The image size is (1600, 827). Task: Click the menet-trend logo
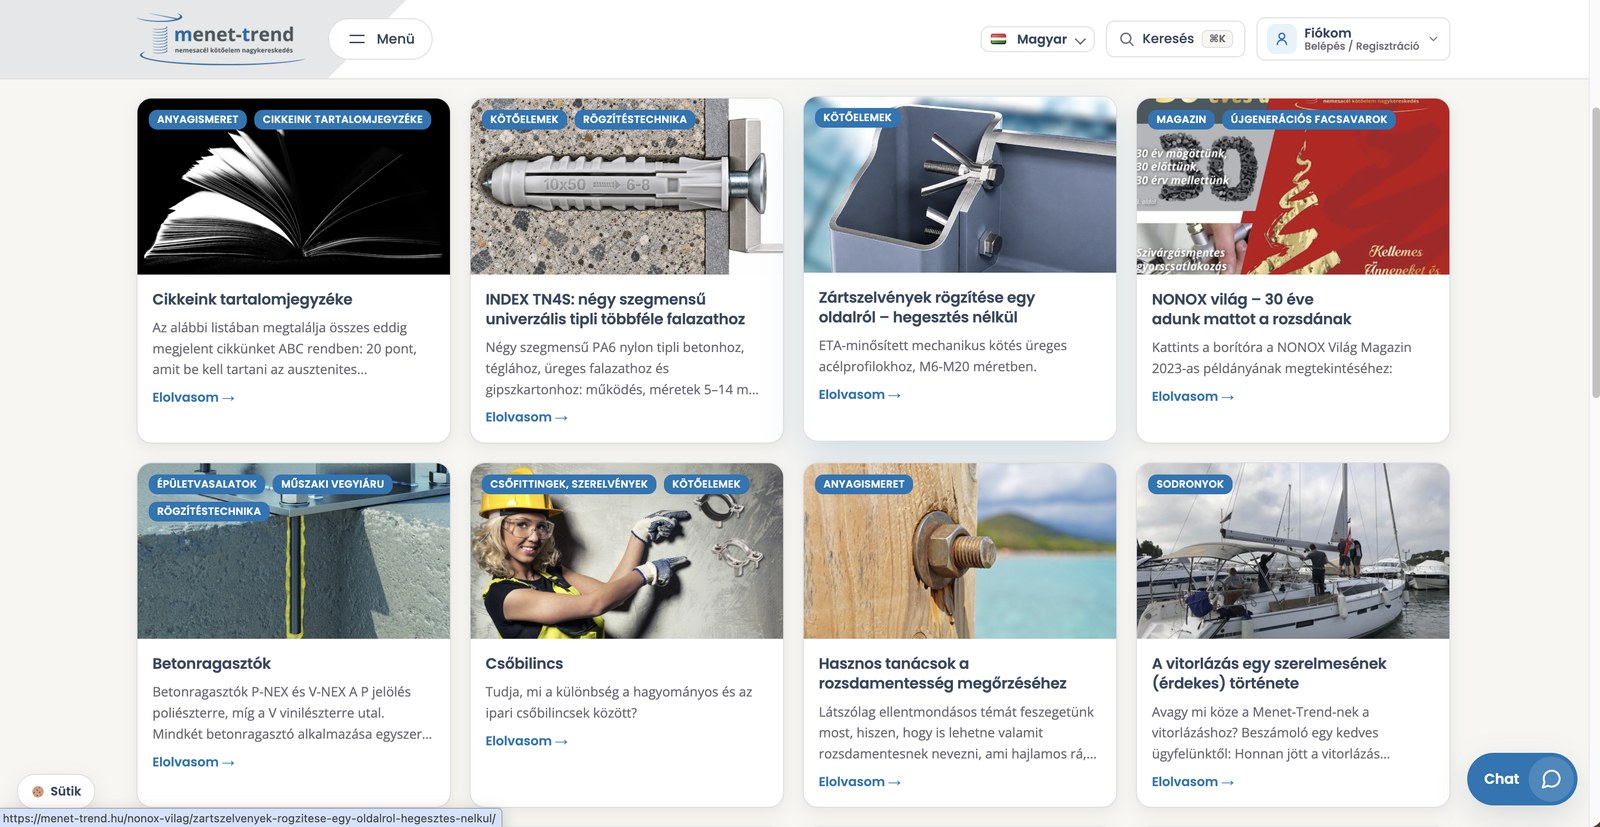pos(222,38)
